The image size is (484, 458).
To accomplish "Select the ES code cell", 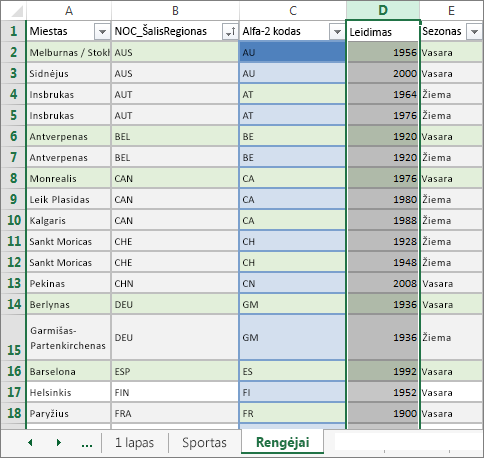I will pyautogui.click(x=292, y=371).
